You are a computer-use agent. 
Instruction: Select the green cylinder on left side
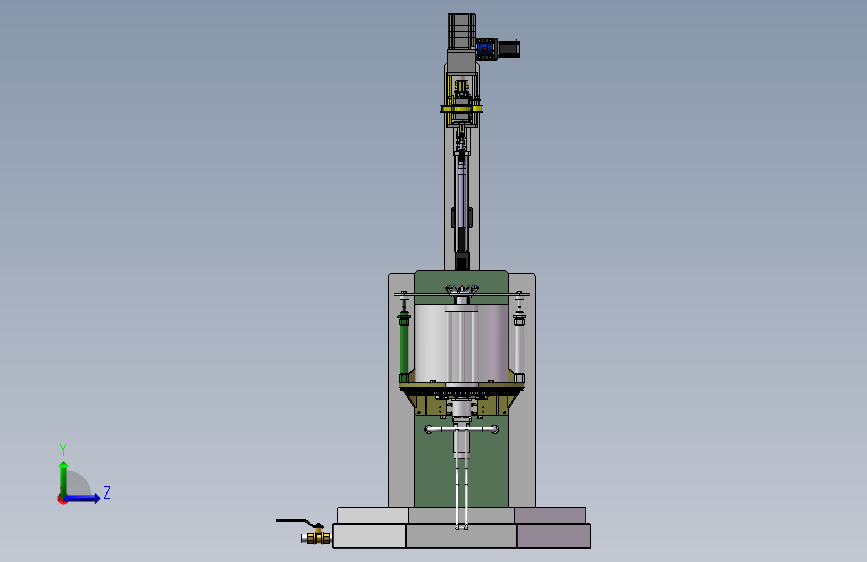[404, 348]
